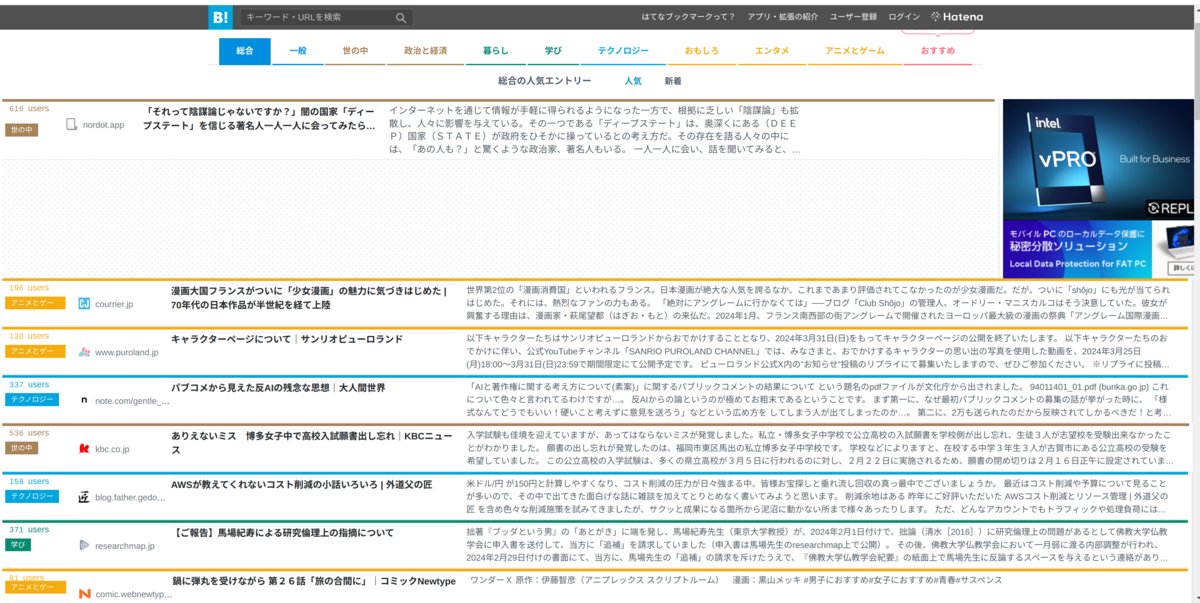Select the アニメとゲーム category tab
1200x603 pixels.
click(x=855, y=51)
